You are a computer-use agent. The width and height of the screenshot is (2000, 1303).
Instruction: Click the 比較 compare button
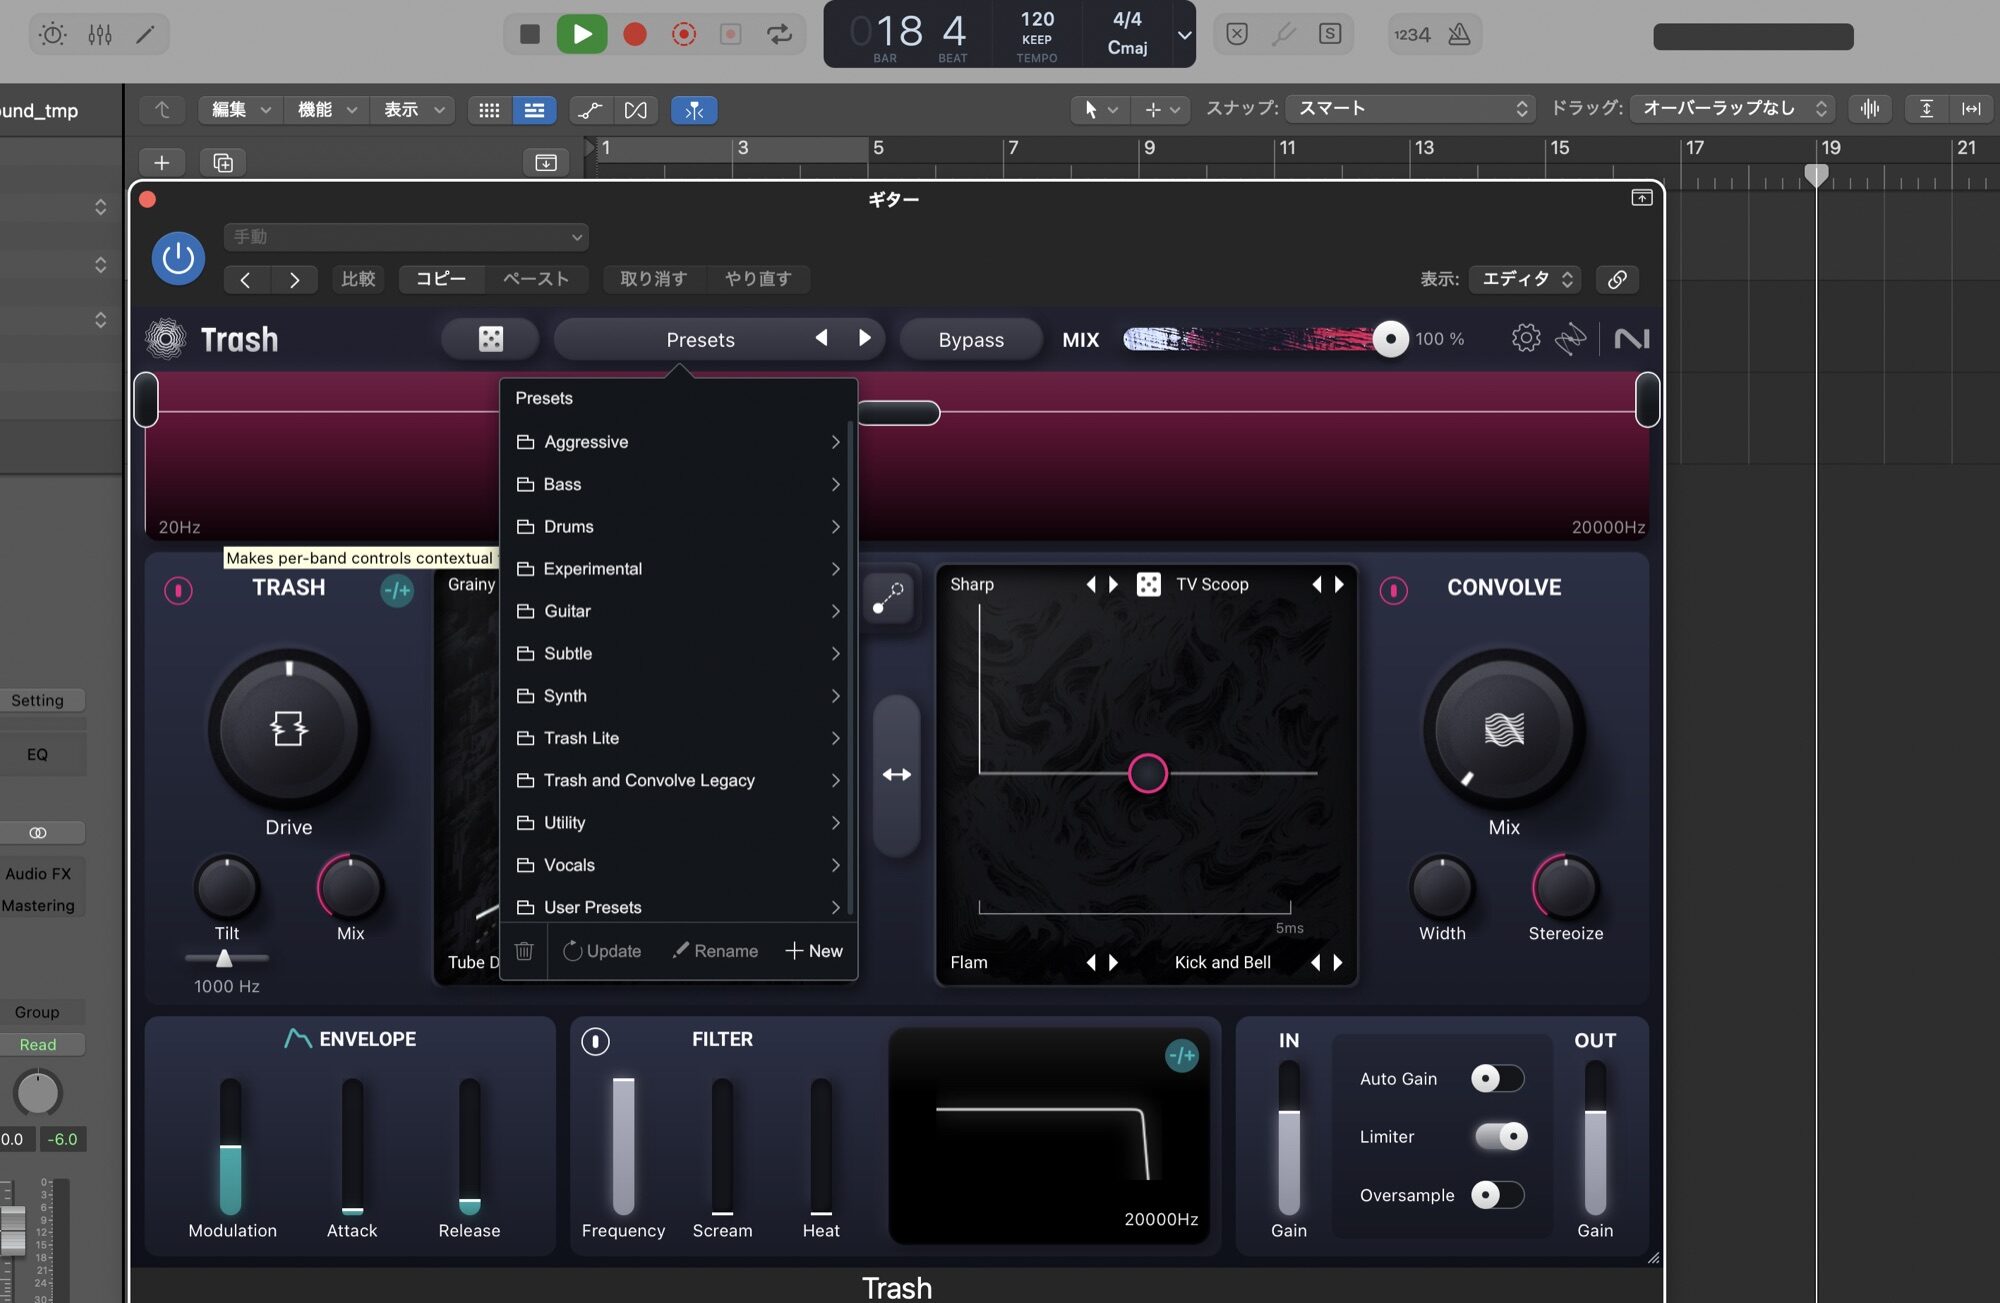click(358, 279)
